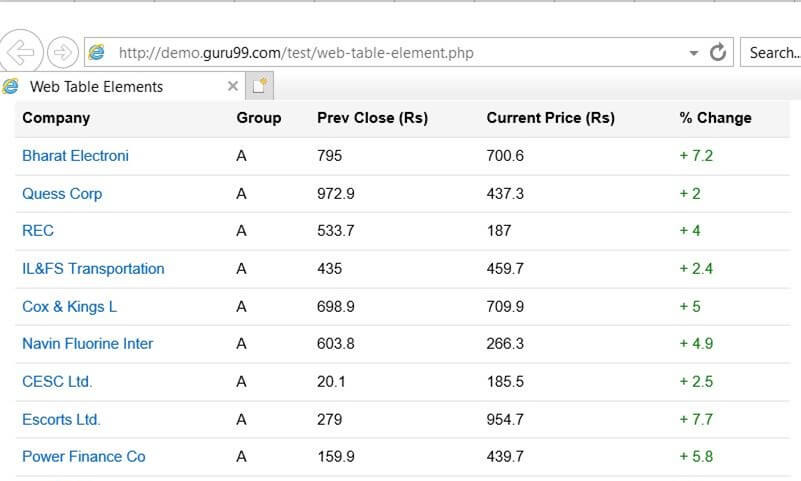This screenshot has height=481, width=801.
Task: Close the Web Table Elements tab
Action: [233, 86]
